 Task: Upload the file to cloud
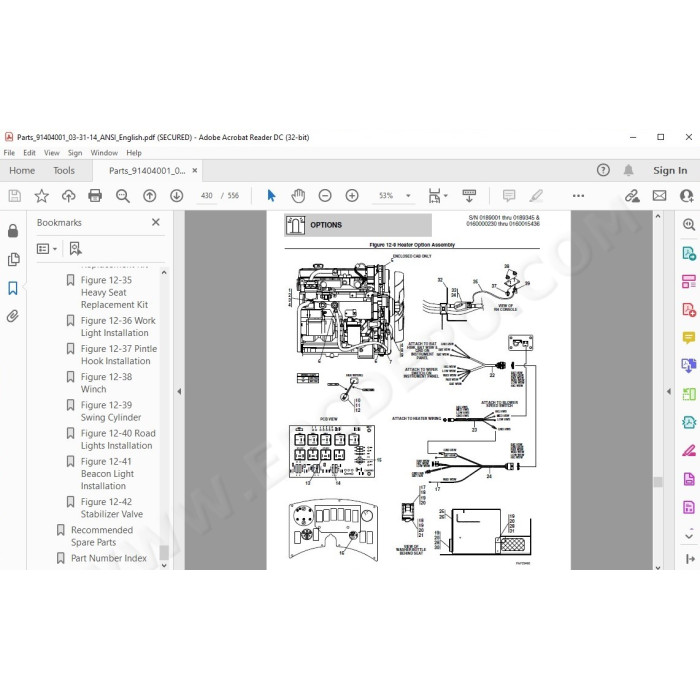click(68, 196)
